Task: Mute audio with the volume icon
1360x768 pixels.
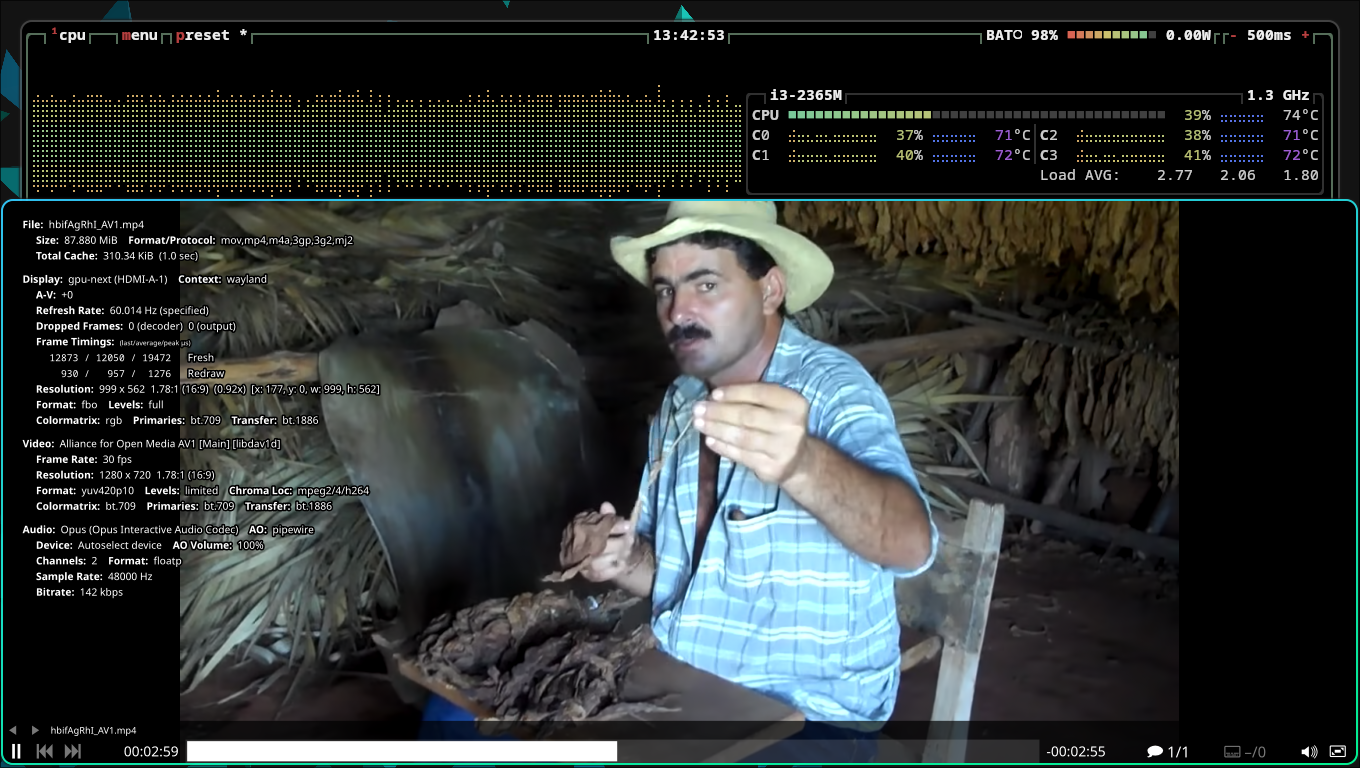Action: (x=1309, y=751)
